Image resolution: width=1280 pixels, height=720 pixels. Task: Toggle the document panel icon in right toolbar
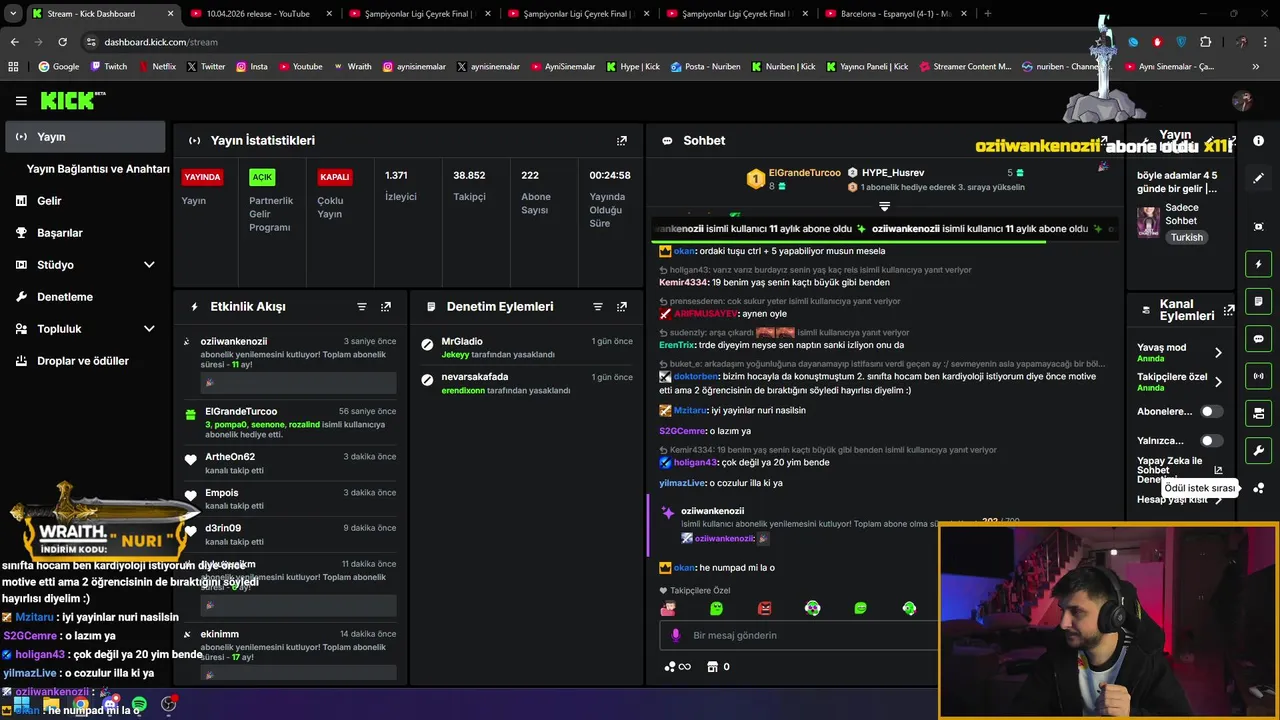coord(1259,301)
